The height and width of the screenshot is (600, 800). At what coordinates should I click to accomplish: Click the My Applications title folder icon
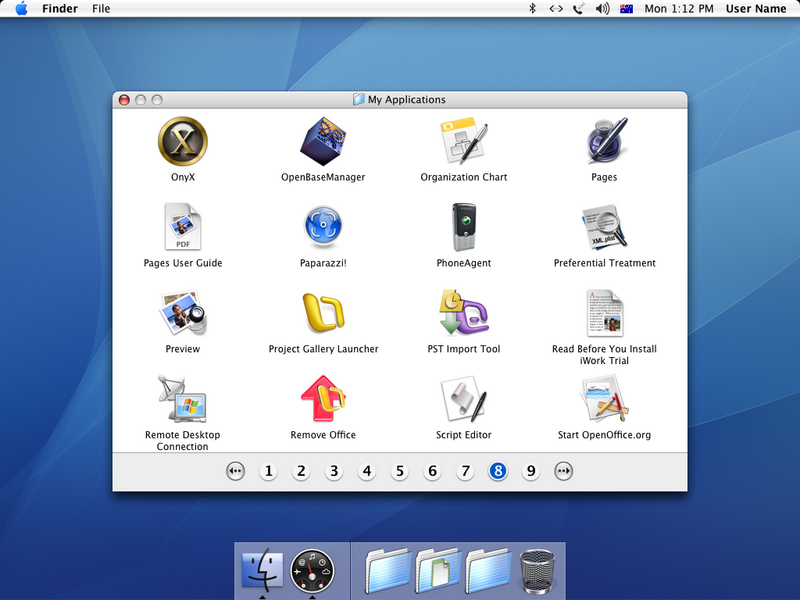[x=359, y=99]
